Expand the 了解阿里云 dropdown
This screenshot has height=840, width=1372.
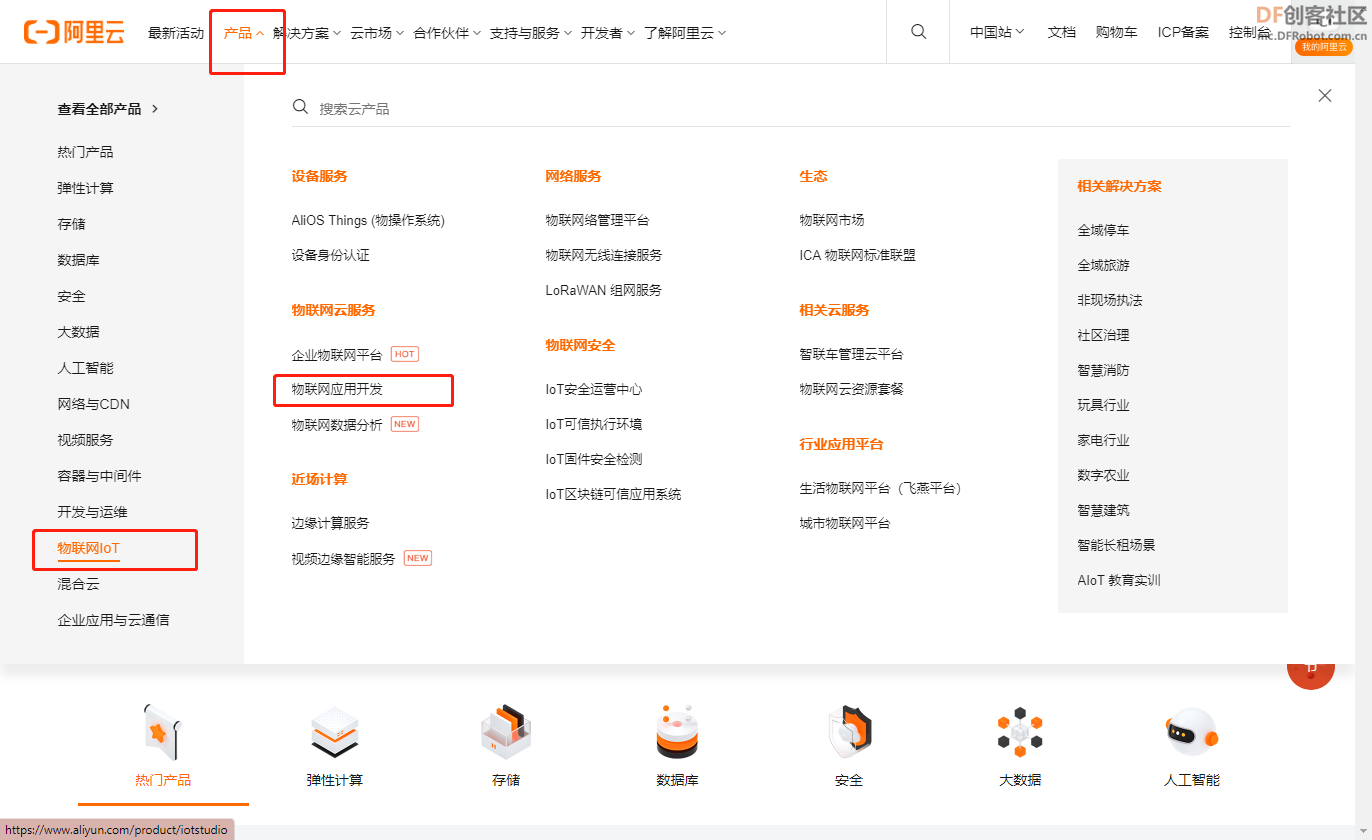[x=685, y=33]
